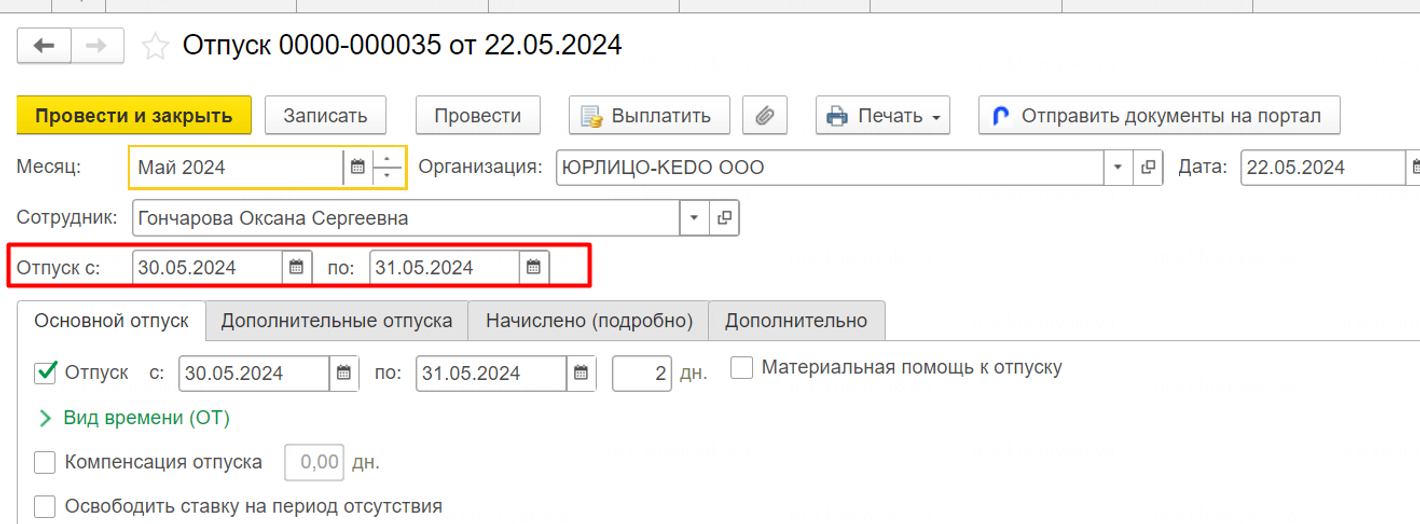Viewport: 1420px width, 524px height.
Task: Expand the Вид времени (ОТ) section
Action: pos(45,418)
